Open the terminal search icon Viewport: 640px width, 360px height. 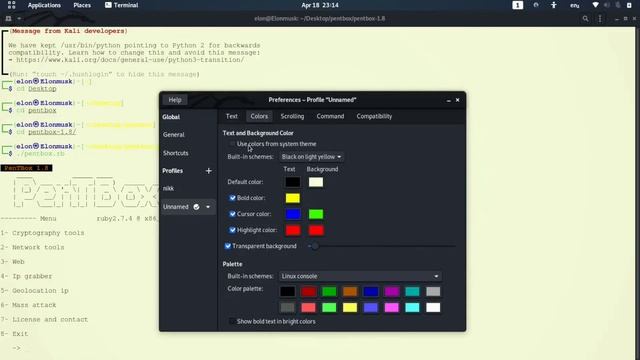click(x=585, y=18)
